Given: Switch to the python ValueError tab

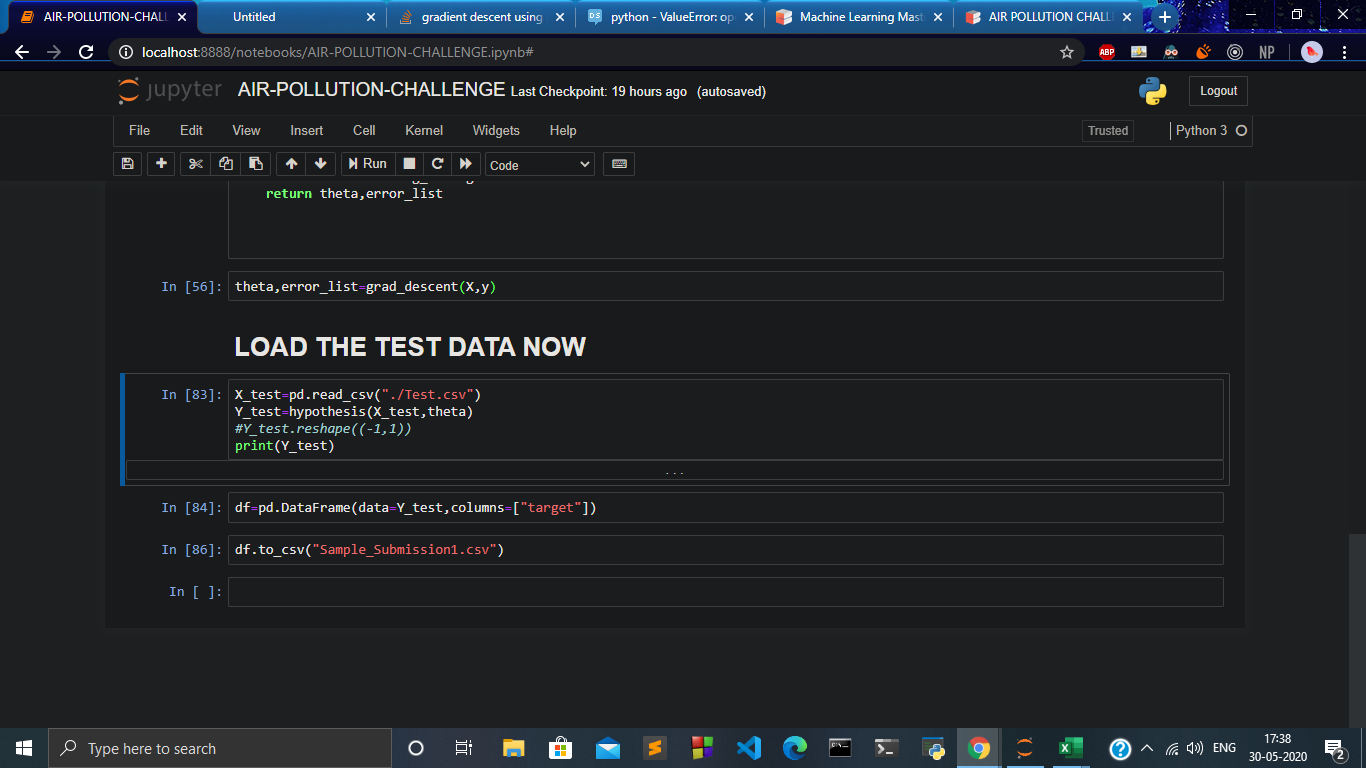Looking at the screenshot, I should coord(671,17).
